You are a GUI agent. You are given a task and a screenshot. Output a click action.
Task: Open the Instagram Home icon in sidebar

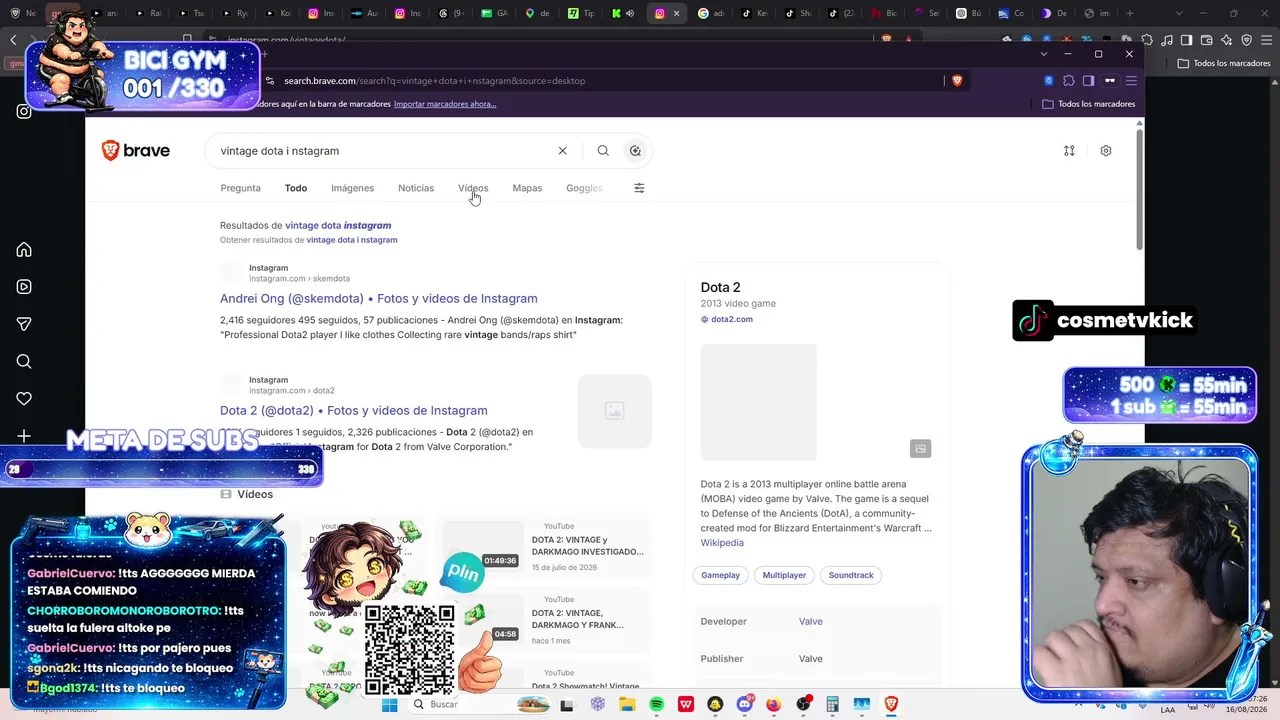point(24,250)
